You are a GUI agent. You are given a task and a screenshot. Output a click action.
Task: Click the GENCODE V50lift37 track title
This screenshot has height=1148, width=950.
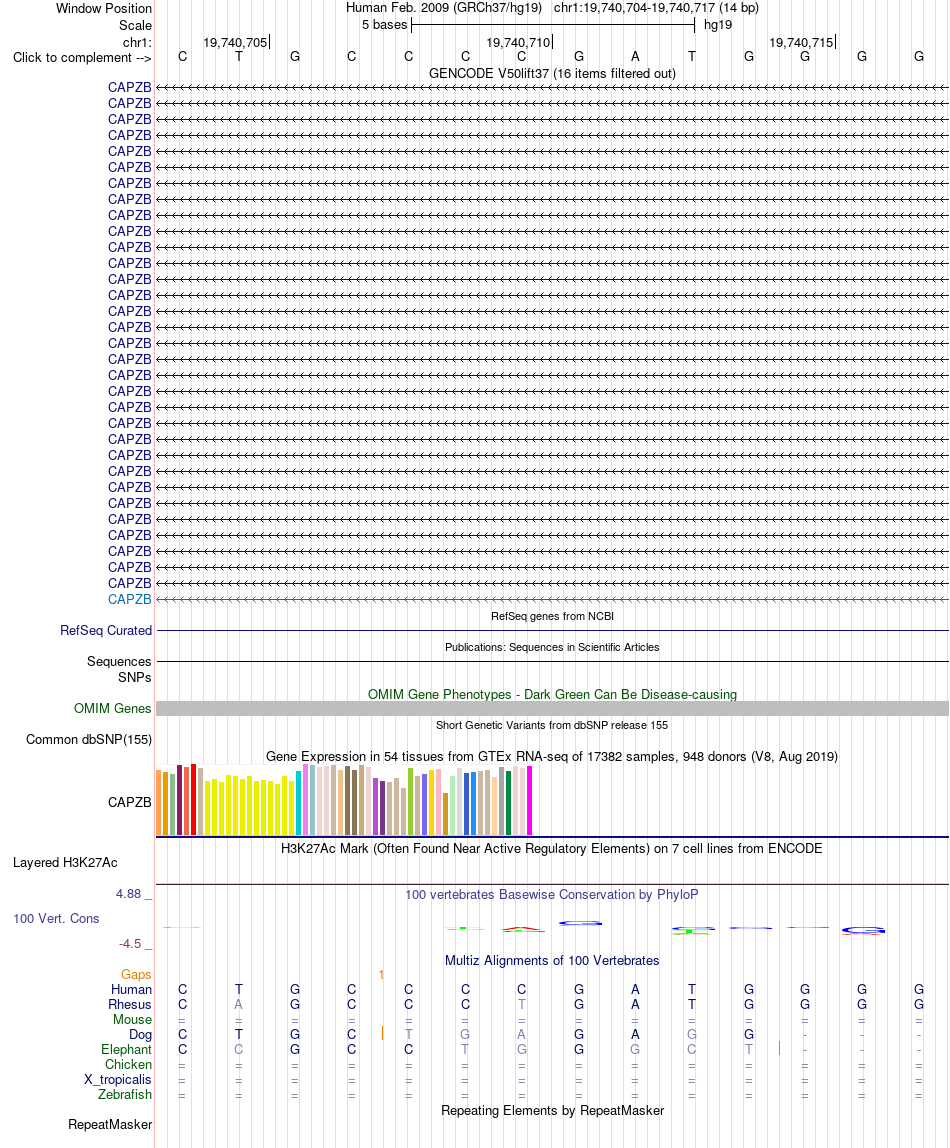552,73
